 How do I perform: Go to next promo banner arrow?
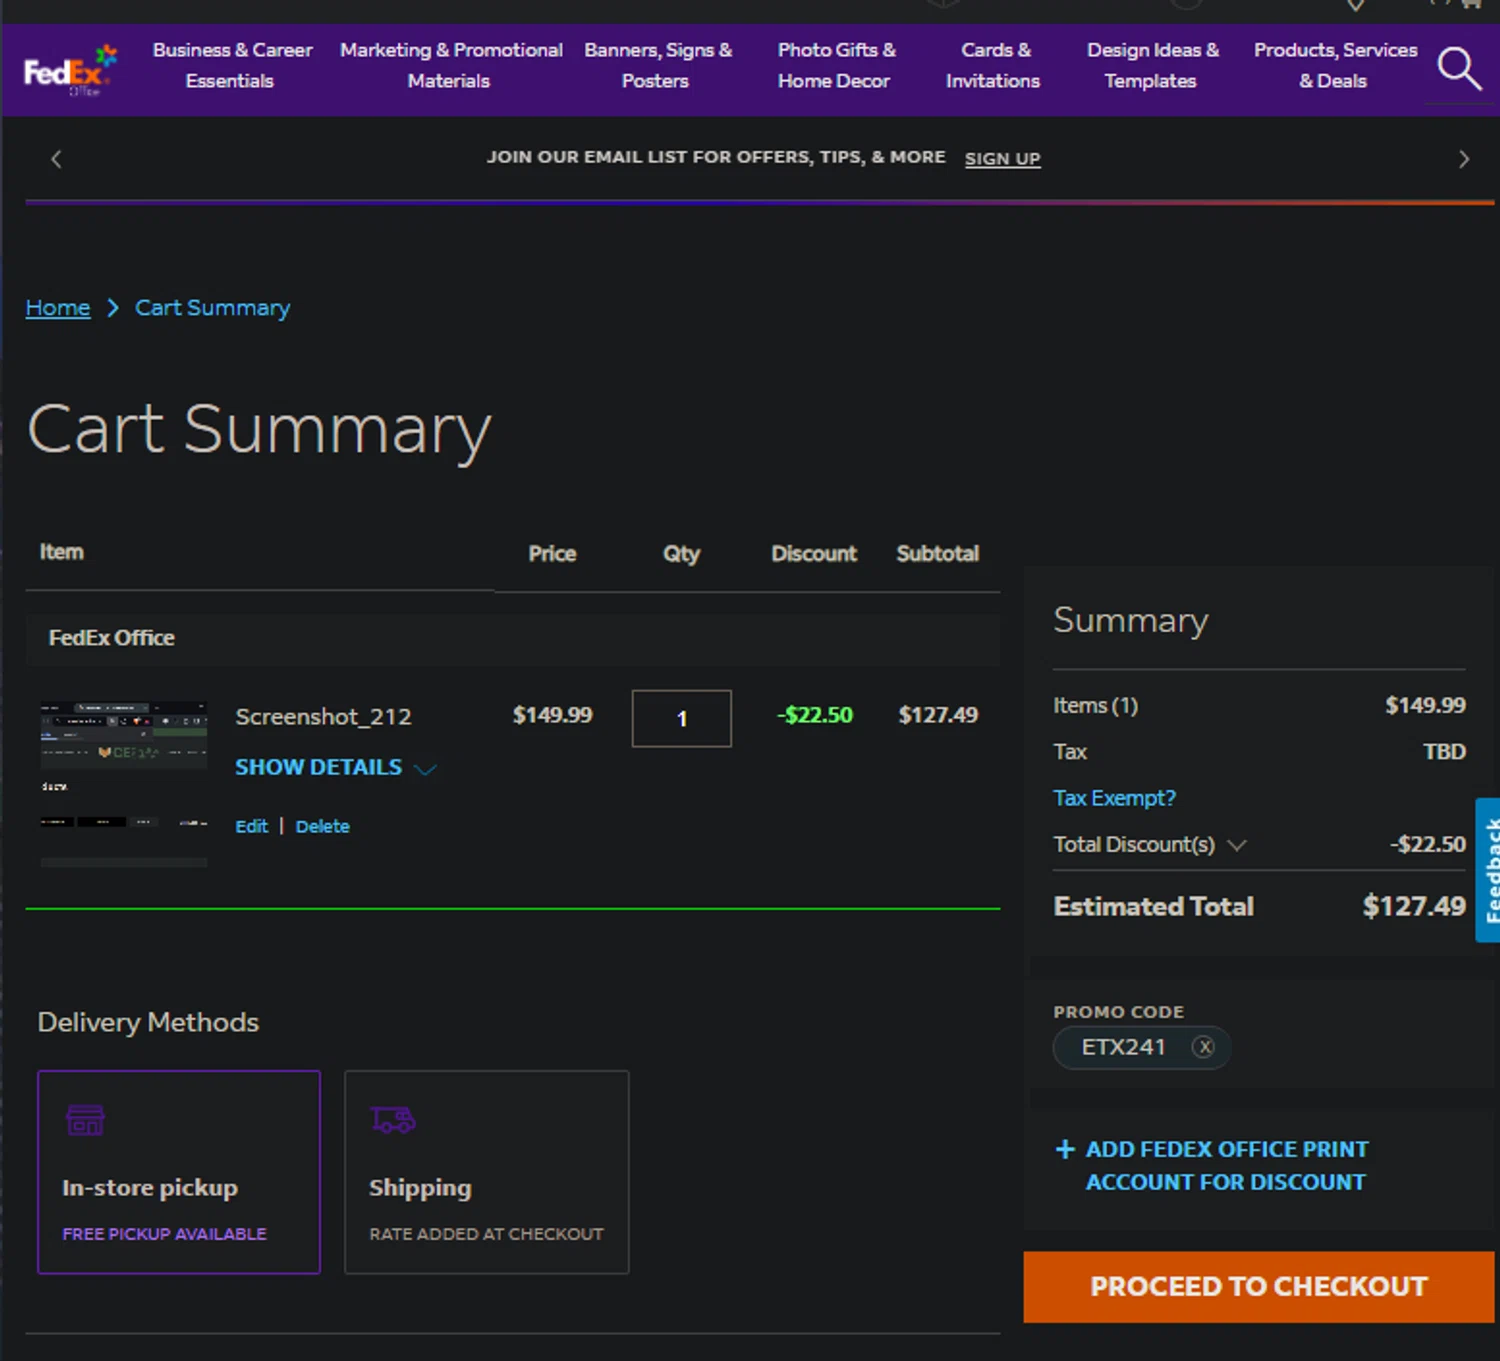coord(1464,159)
